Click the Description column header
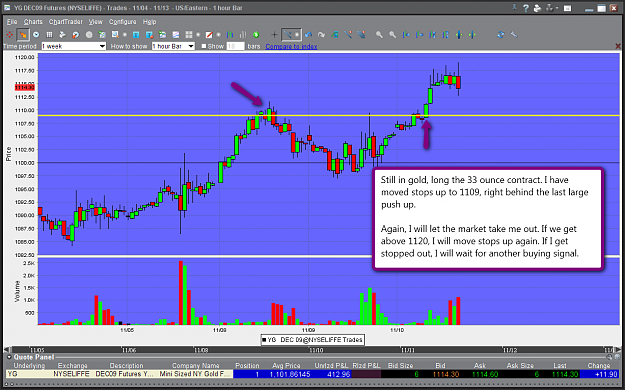The width and height of the screenshot is (625, 390). [126, 366]
